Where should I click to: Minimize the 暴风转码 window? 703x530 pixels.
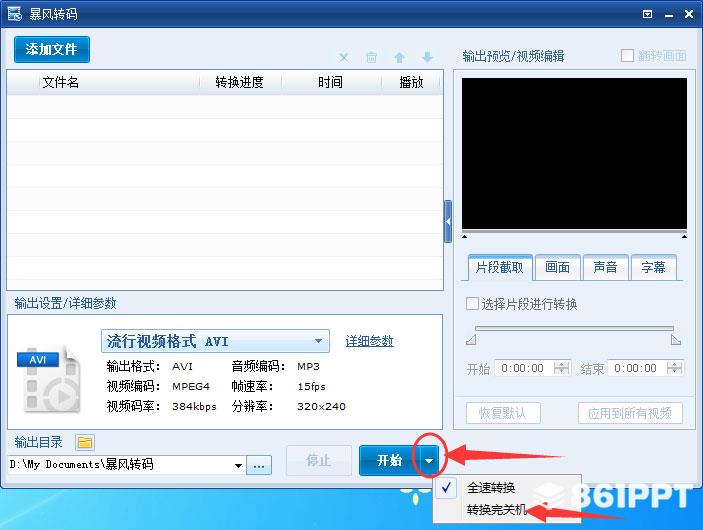pyautogui.click(x=669, y=15)
